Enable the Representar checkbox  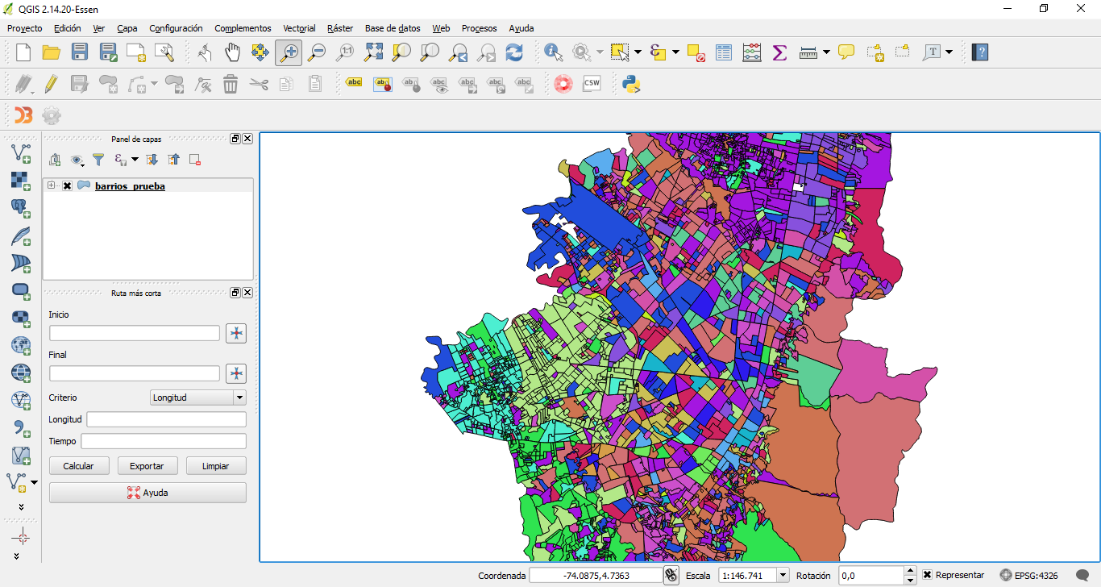click(925, 575)
